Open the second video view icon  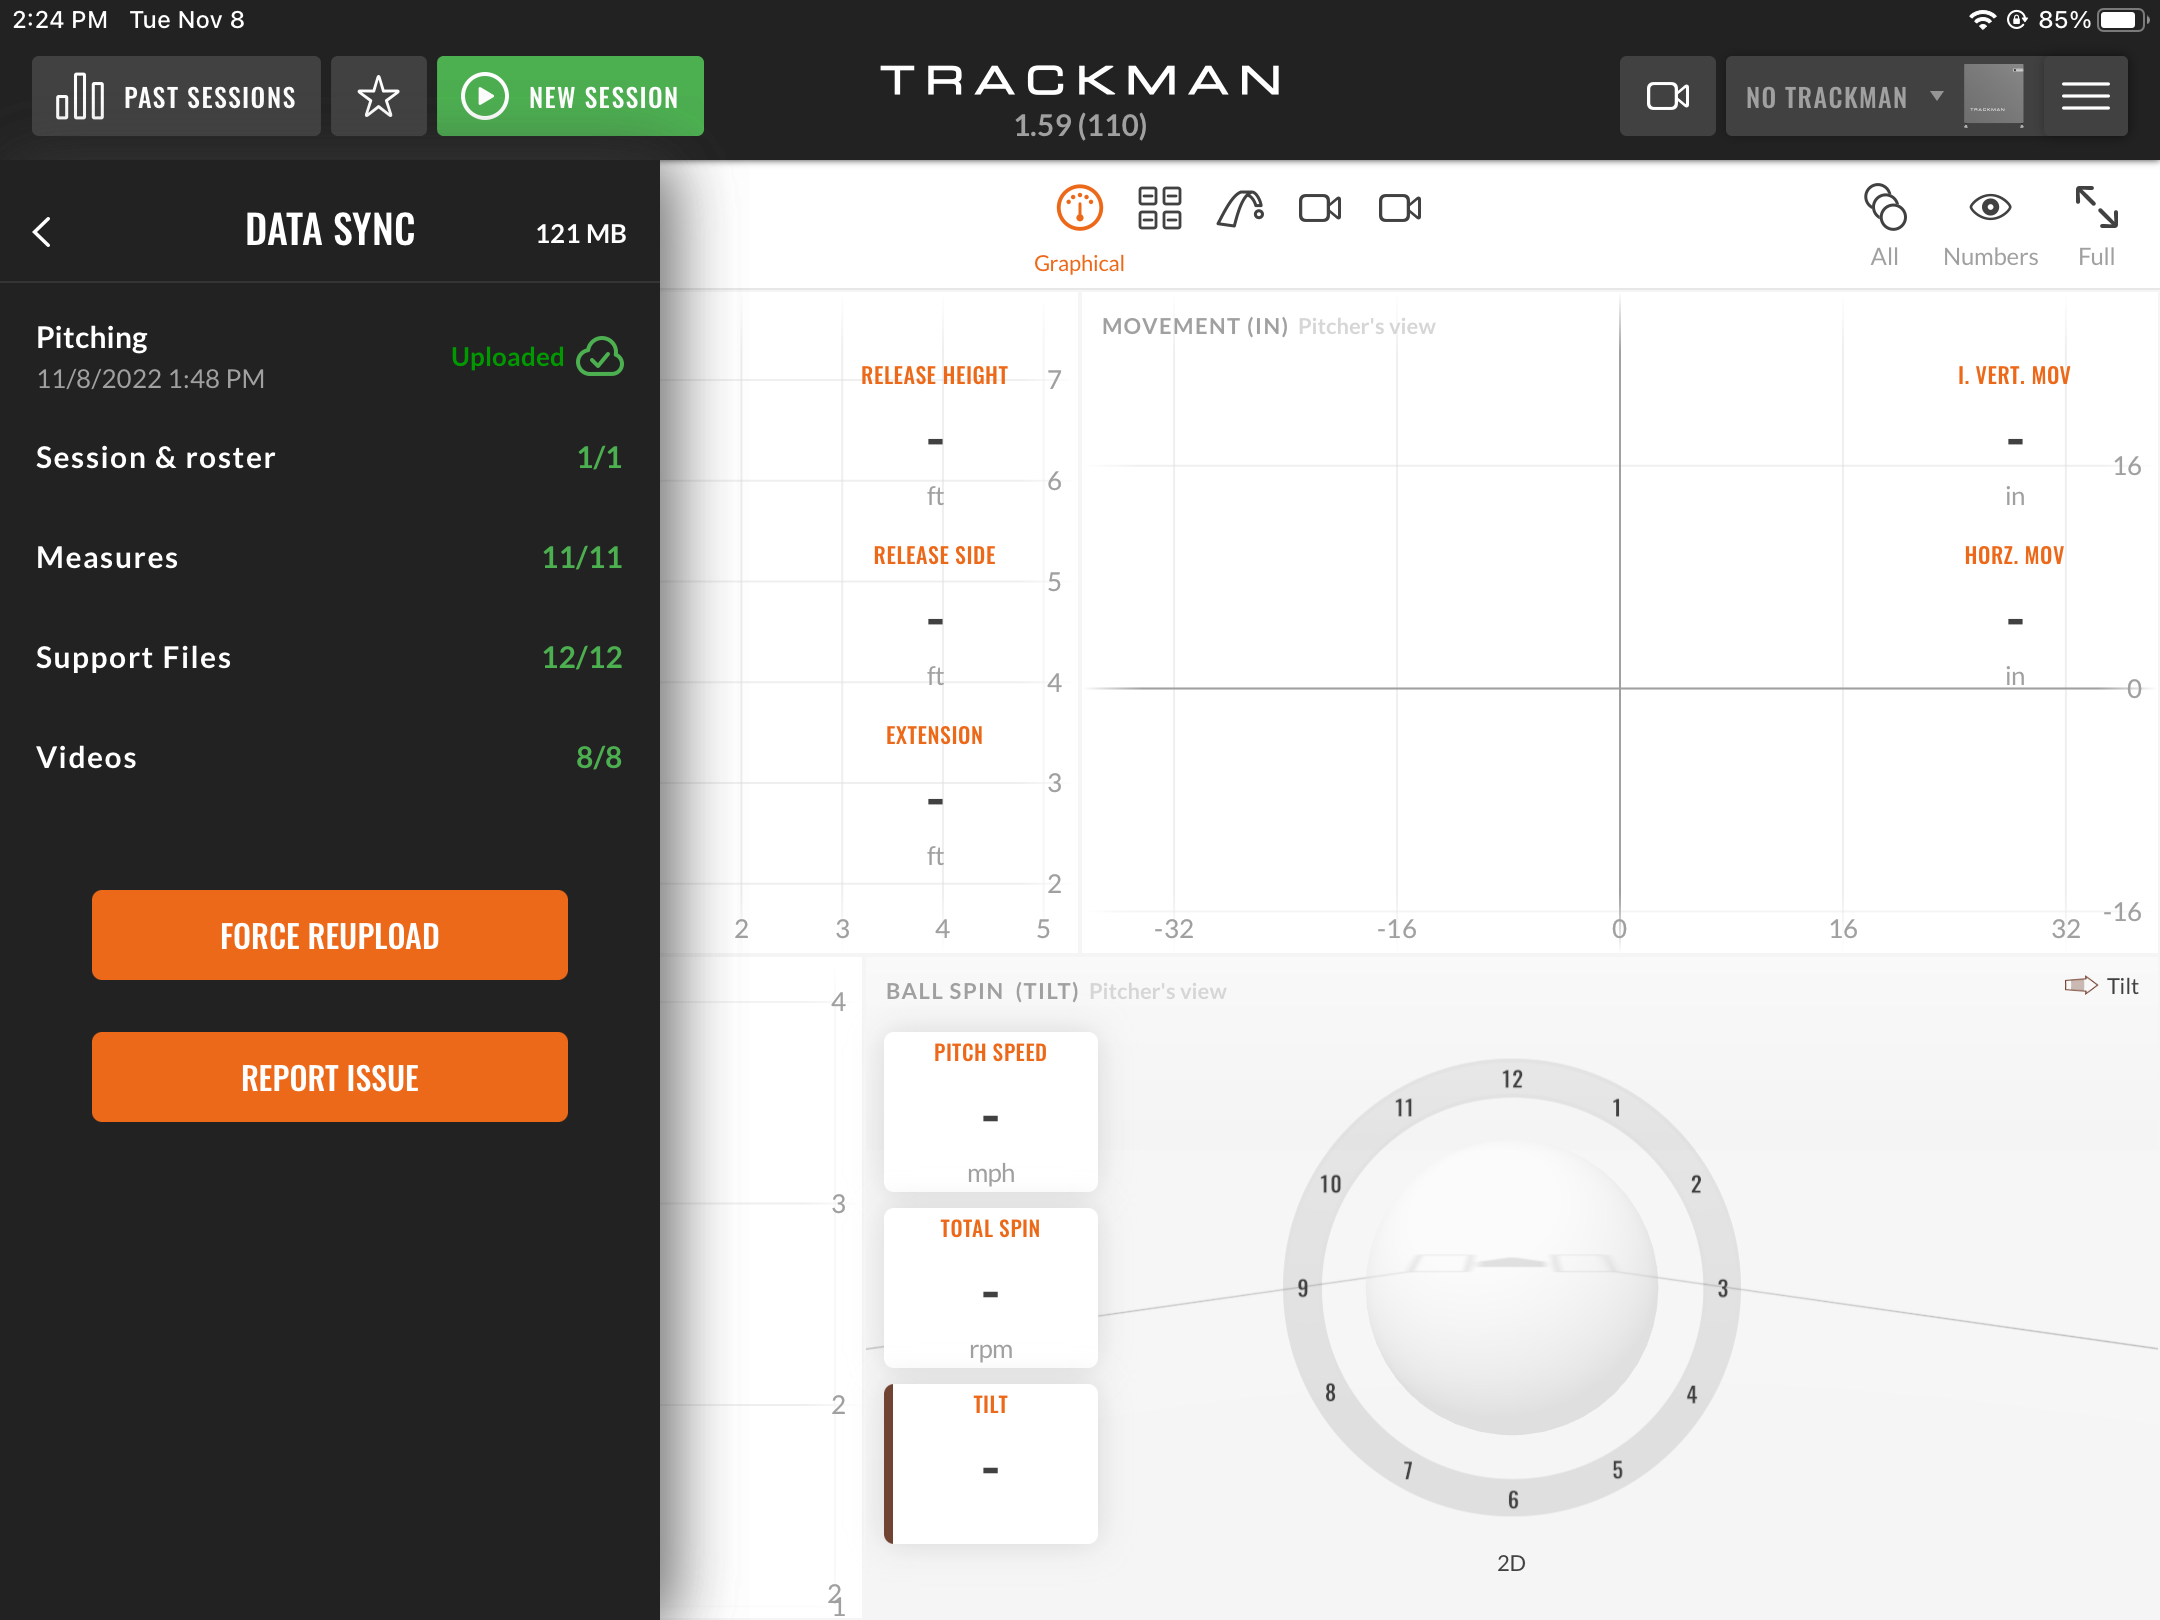(x=1400, y=208)
